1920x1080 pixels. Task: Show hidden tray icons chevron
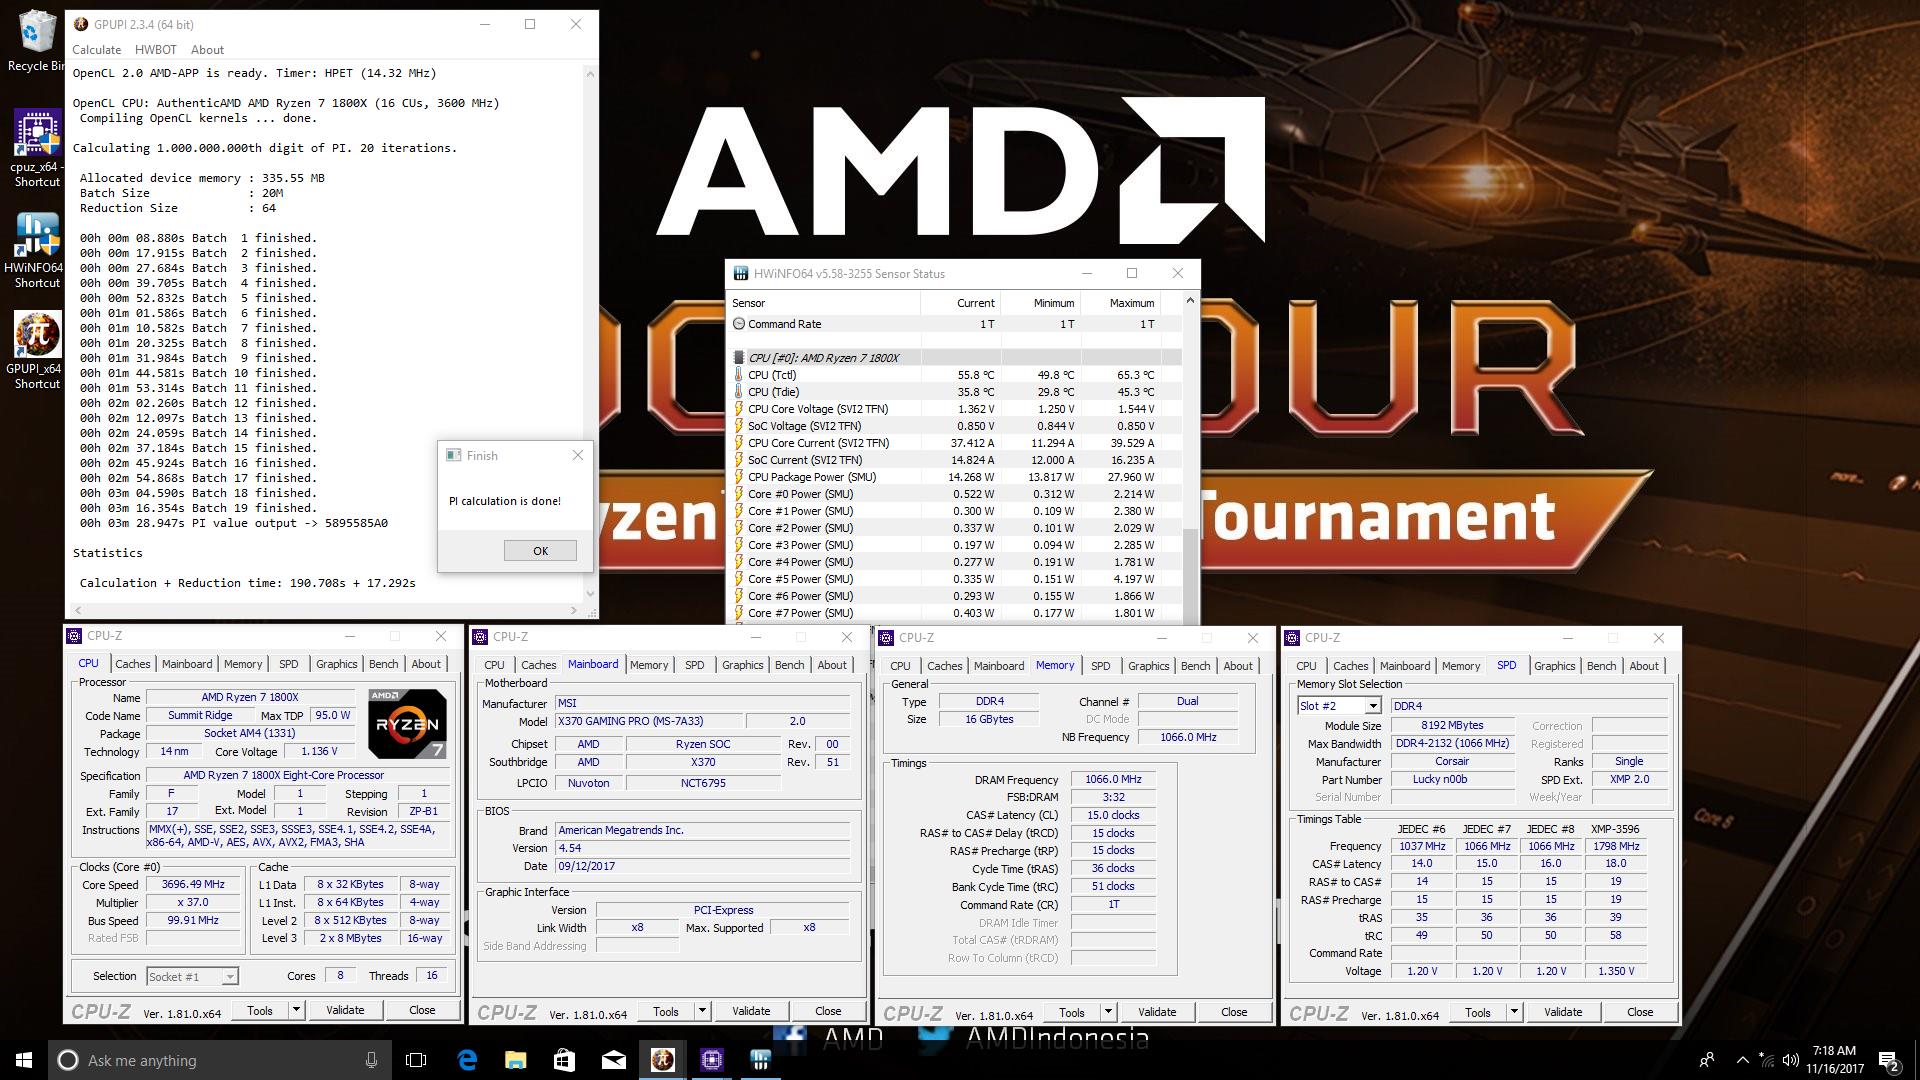pos(1742,1060)
